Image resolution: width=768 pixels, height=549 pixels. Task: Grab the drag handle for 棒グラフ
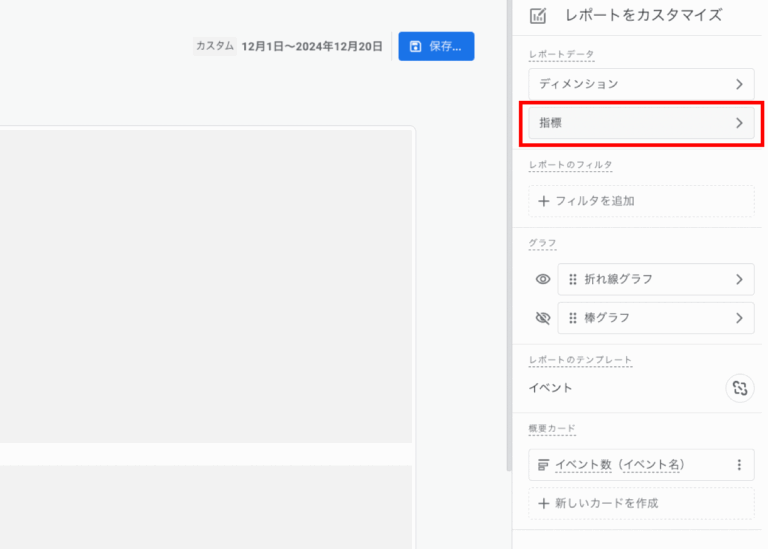(573, 318)
